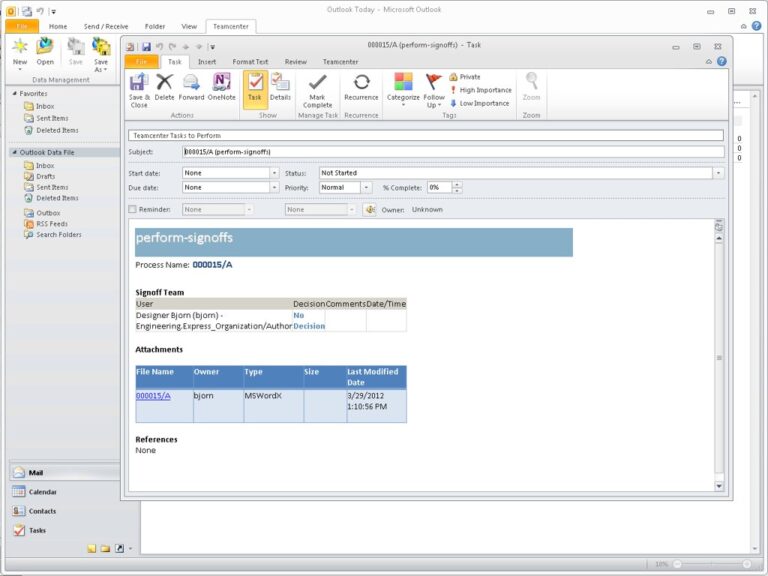Send the task to OneNote

coord(221,87)
